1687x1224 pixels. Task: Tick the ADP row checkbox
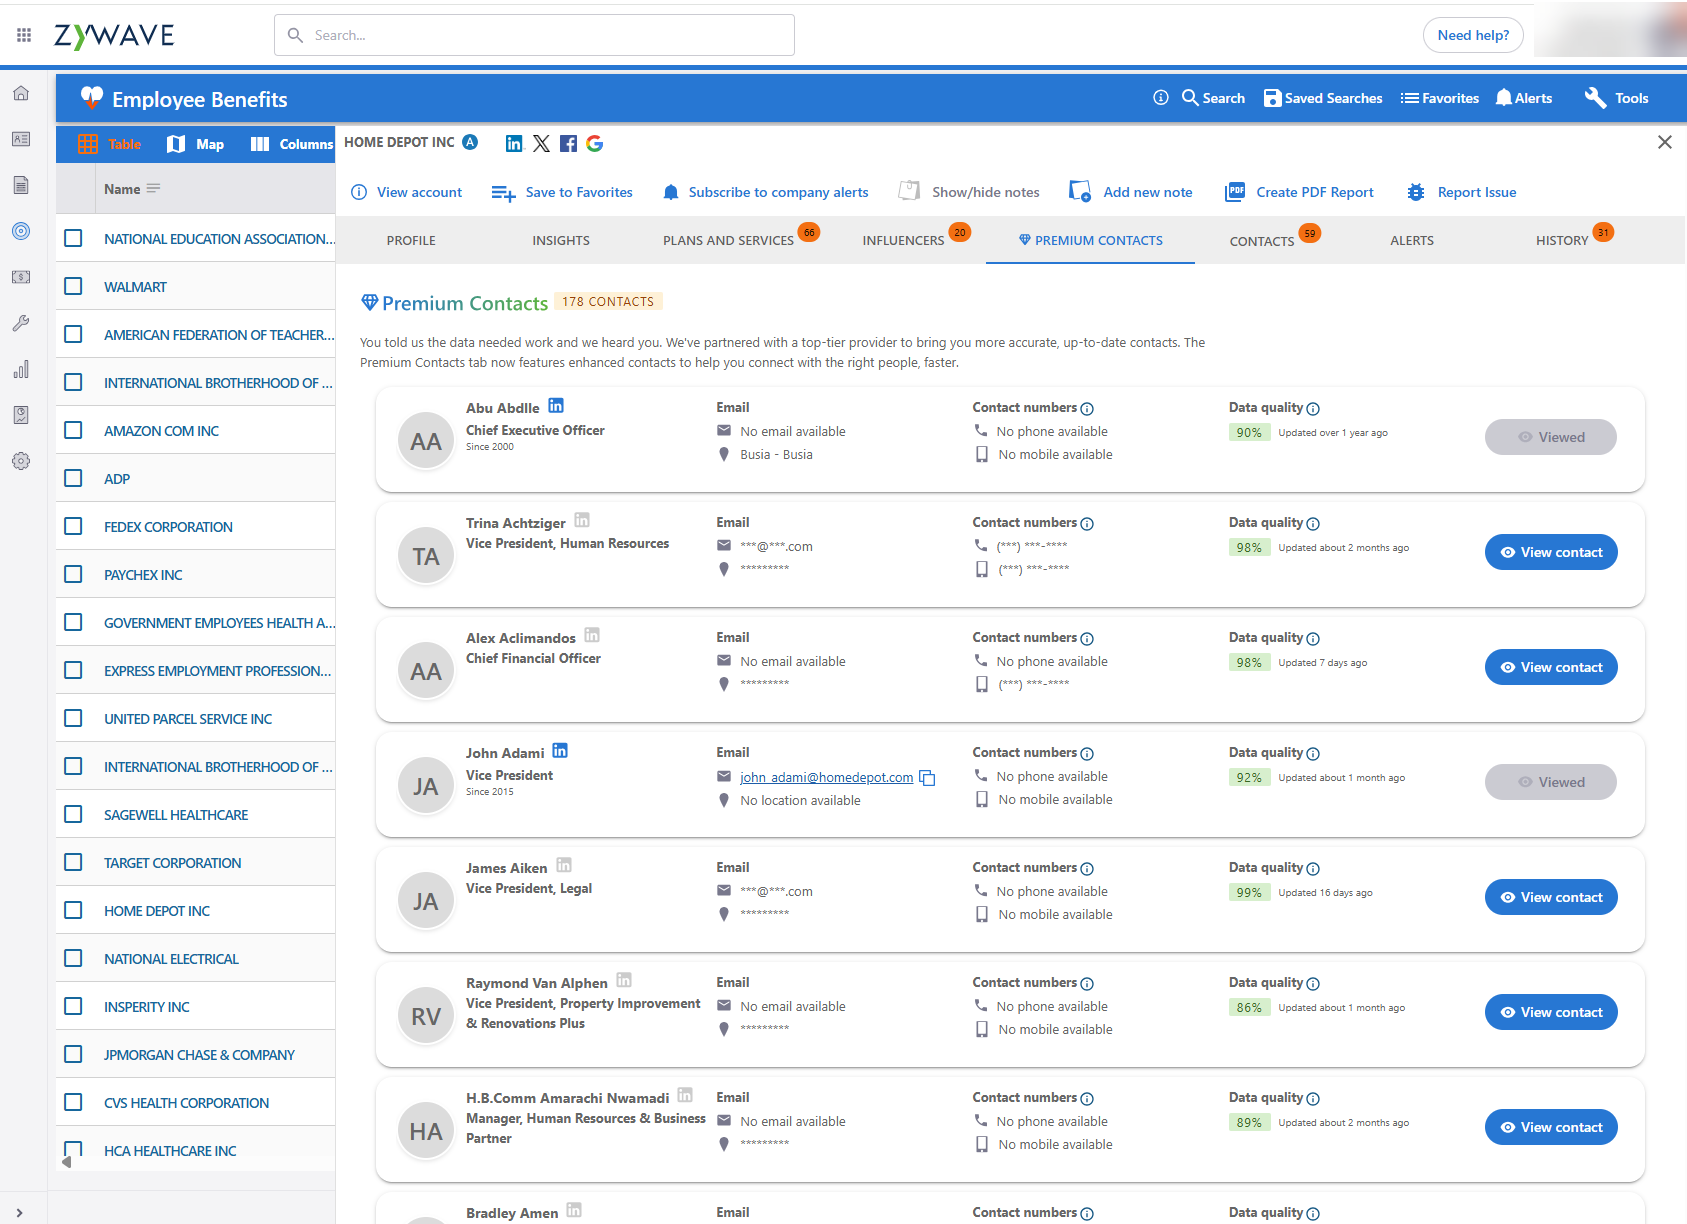73,478
